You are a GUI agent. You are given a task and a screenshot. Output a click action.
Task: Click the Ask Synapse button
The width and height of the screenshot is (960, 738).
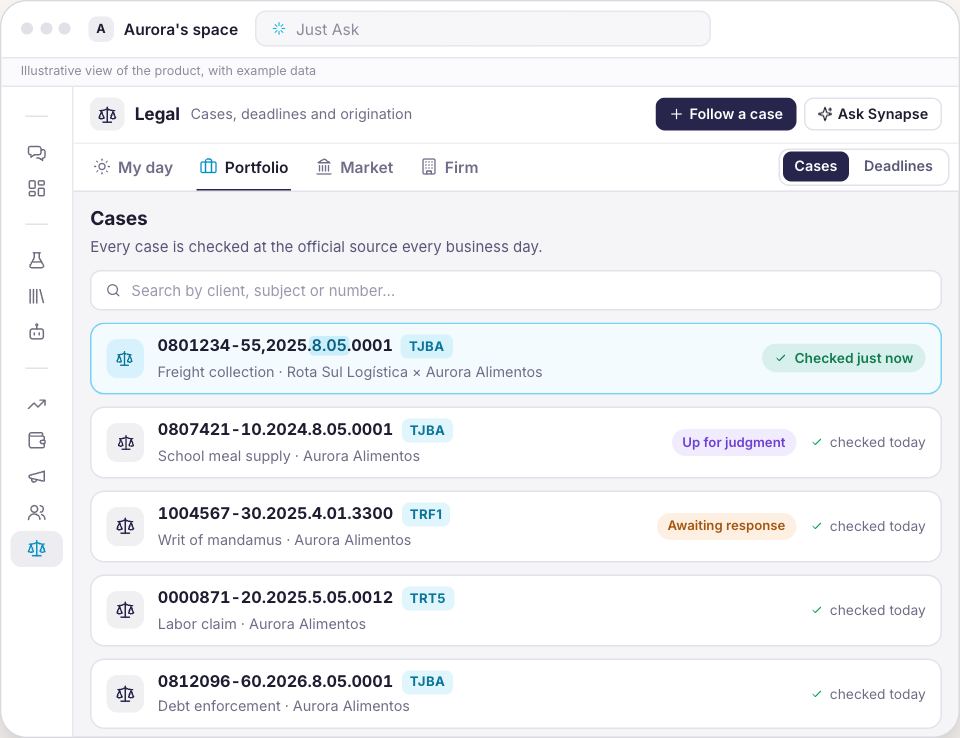point(872,114)
